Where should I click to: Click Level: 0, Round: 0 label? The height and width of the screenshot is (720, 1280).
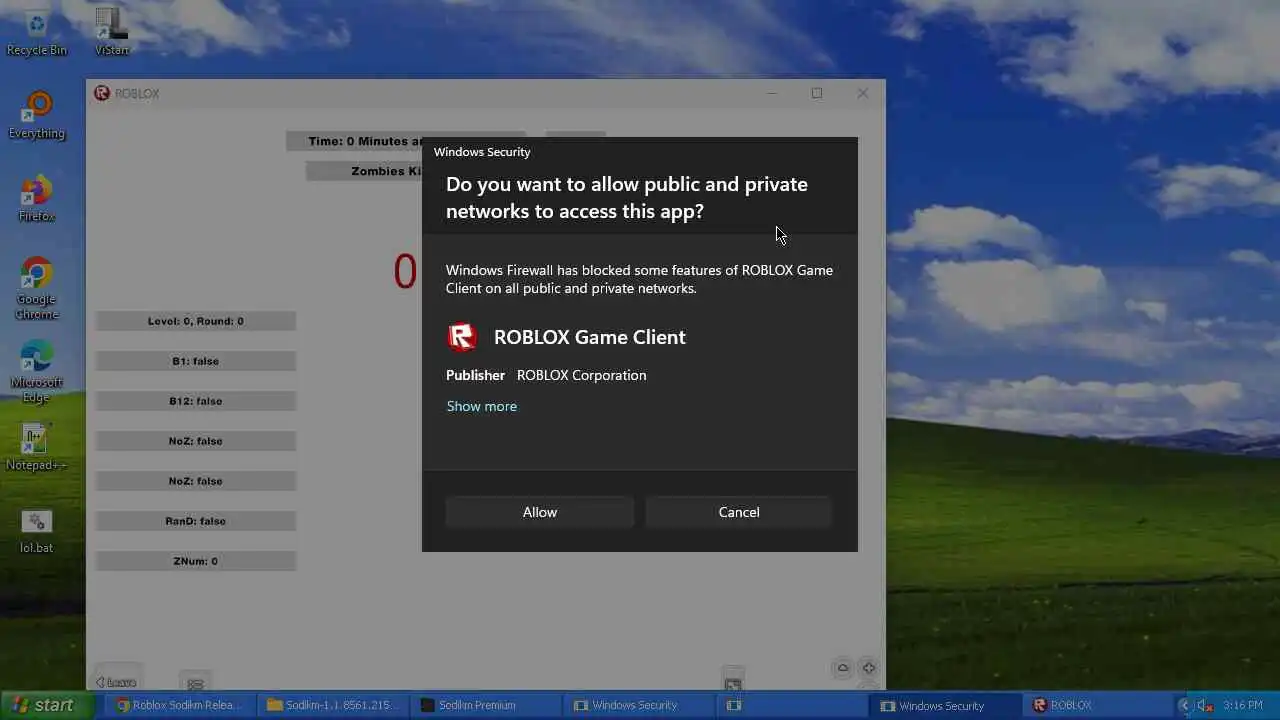(x=196, y=321)
